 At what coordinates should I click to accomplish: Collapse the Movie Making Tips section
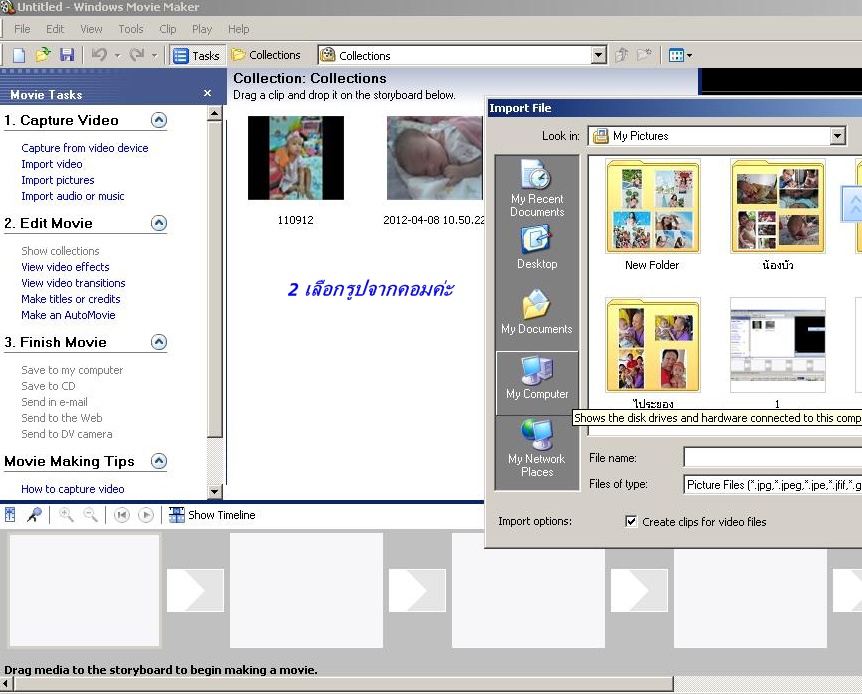tap(159, 461)
